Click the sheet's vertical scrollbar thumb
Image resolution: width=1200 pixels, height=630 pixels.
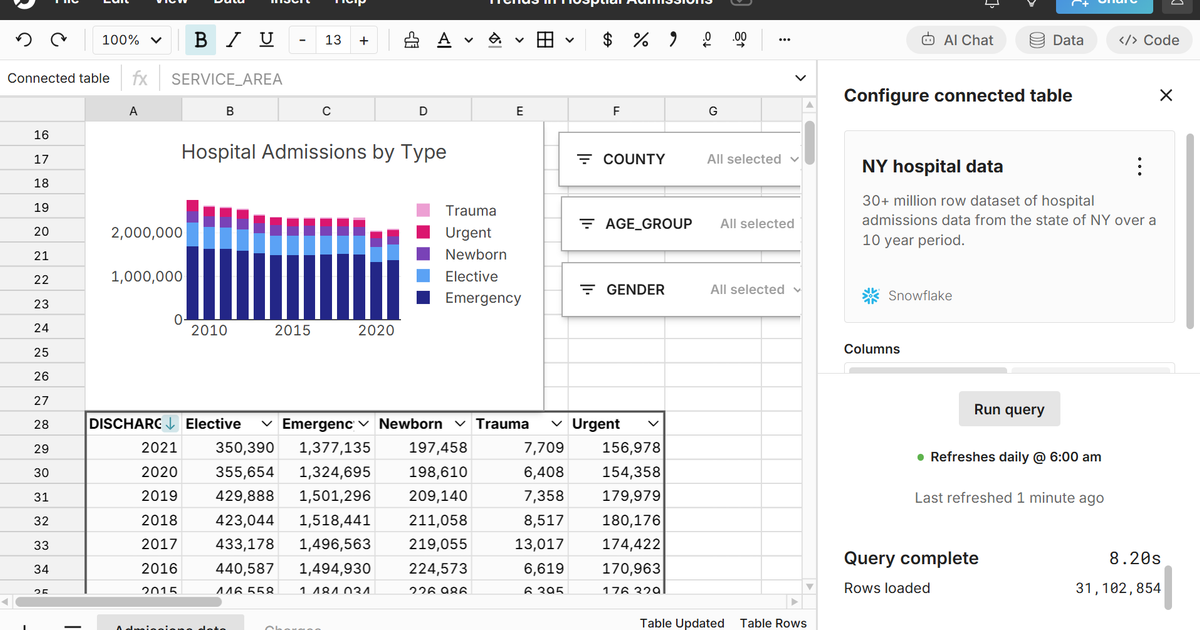(810, 142)
